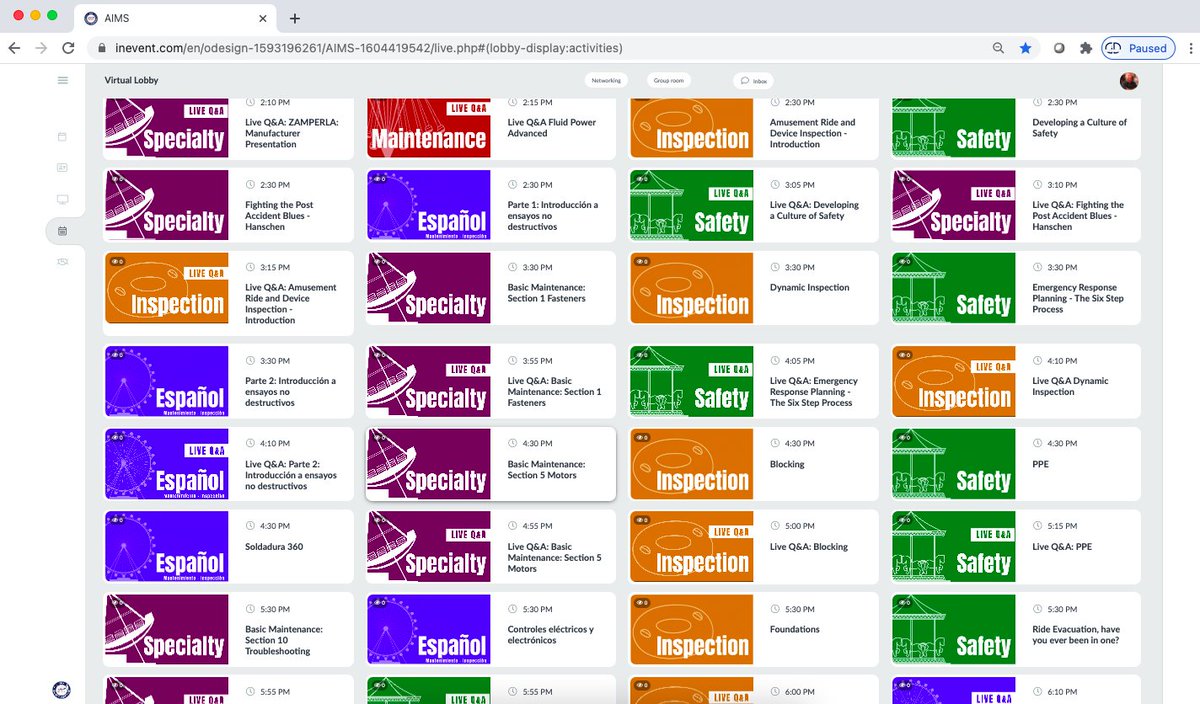Screen dimensions: 1200x704
Task: Open Emergency Response Planning Six Step Process 3:30
Action: [x=1016, y=288]
